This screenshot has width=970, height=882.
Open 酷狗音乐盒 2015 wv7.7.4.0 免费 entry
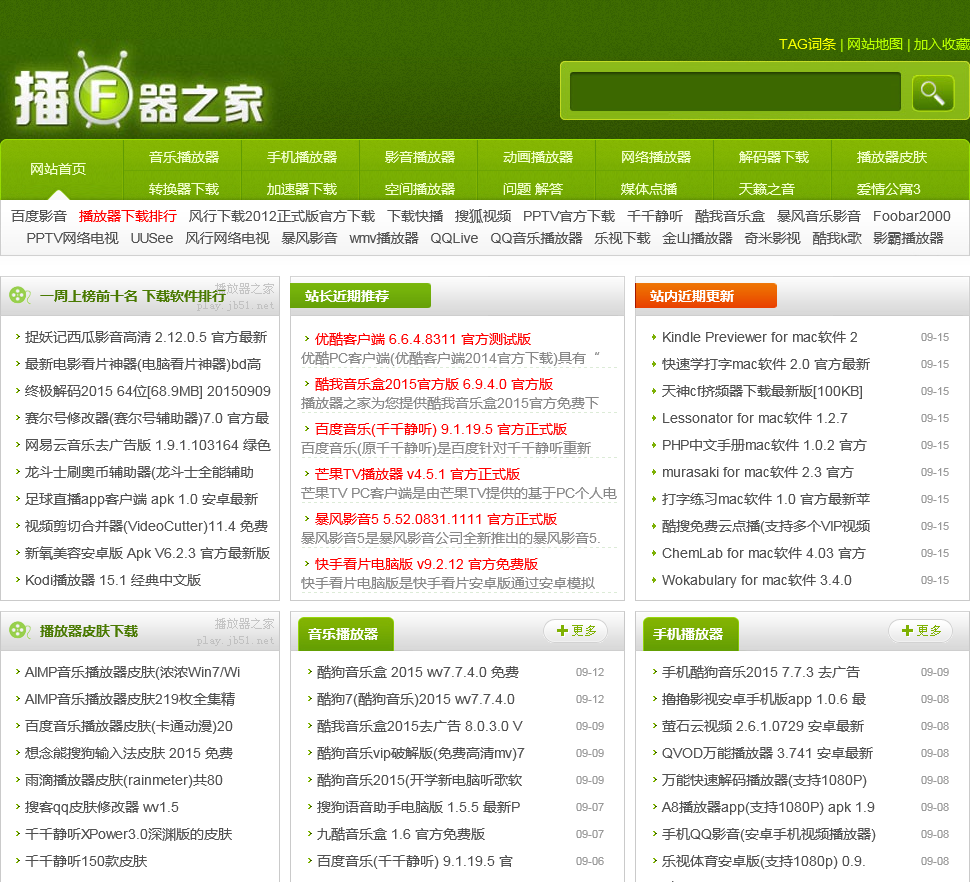[x=418, y=672]
